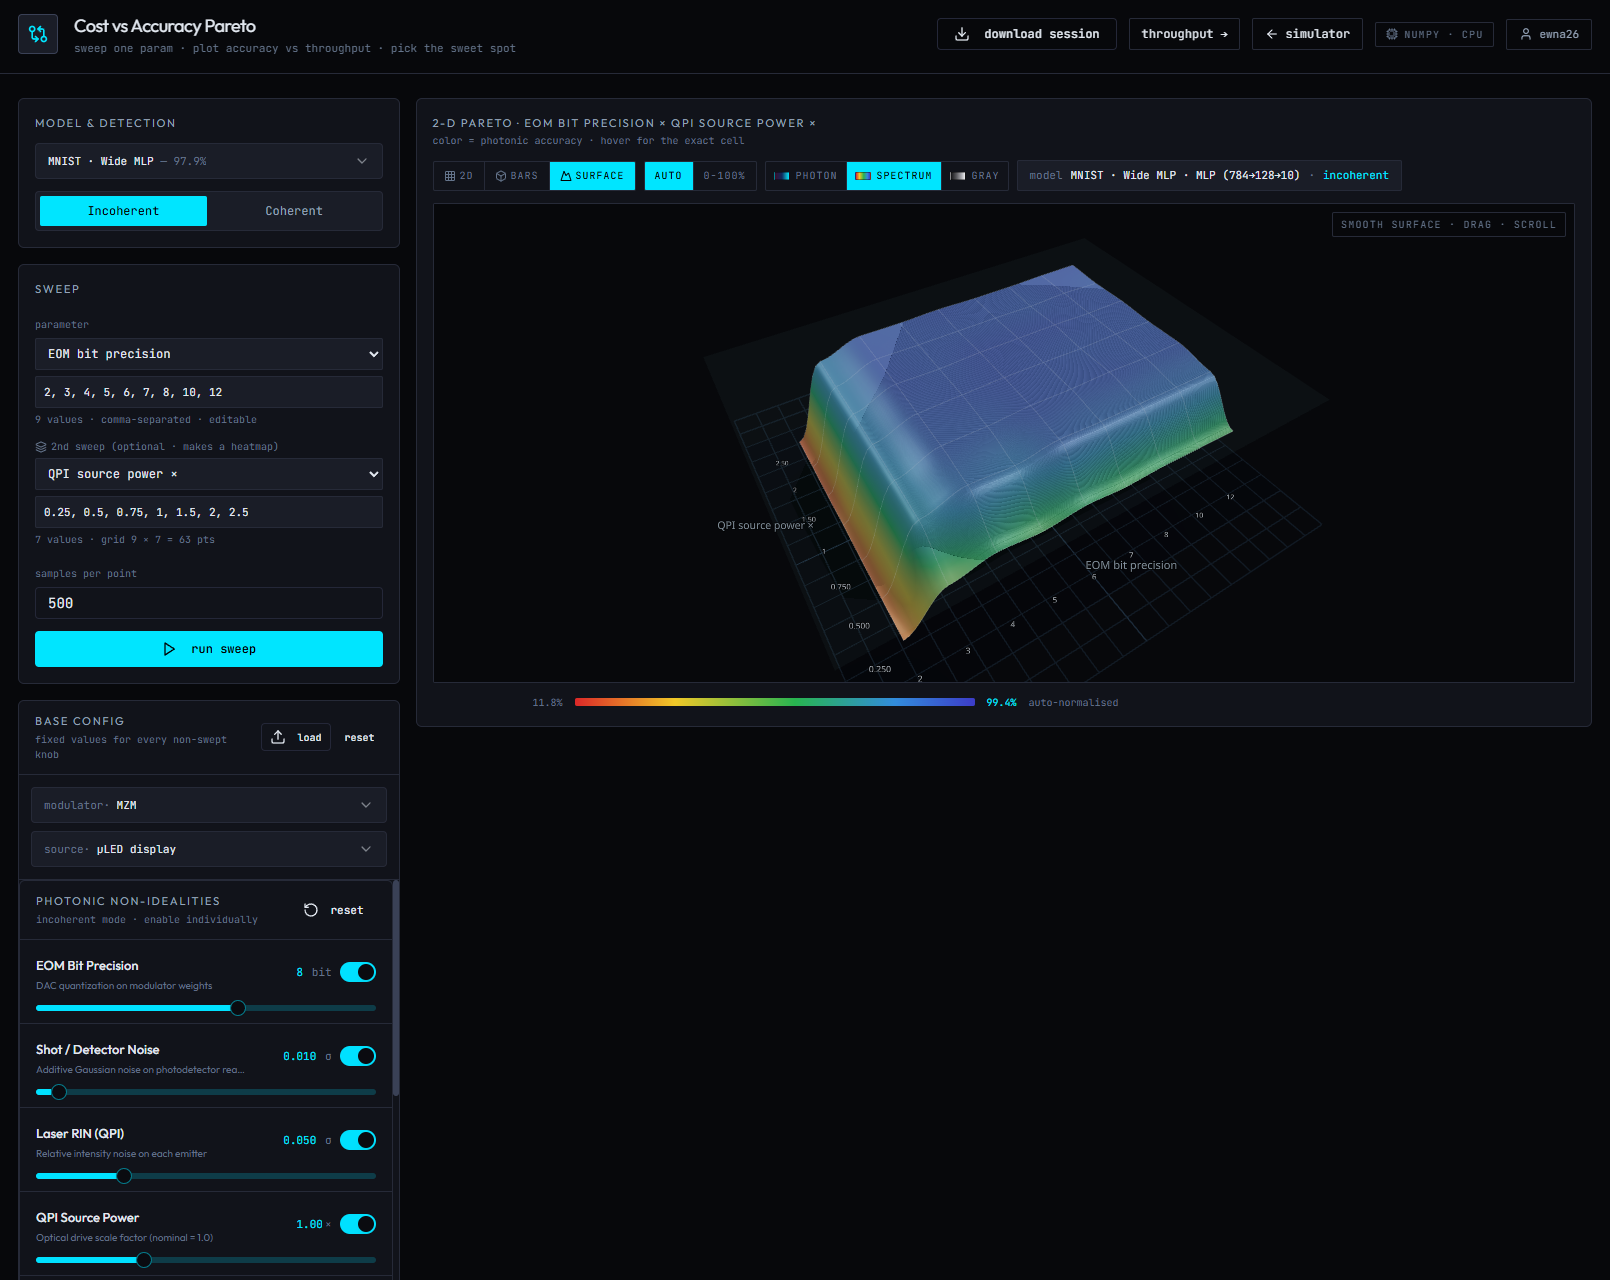
Task: Click the SURFACE mountain icon
Action: pyautogui.click(x=566, y=176)
